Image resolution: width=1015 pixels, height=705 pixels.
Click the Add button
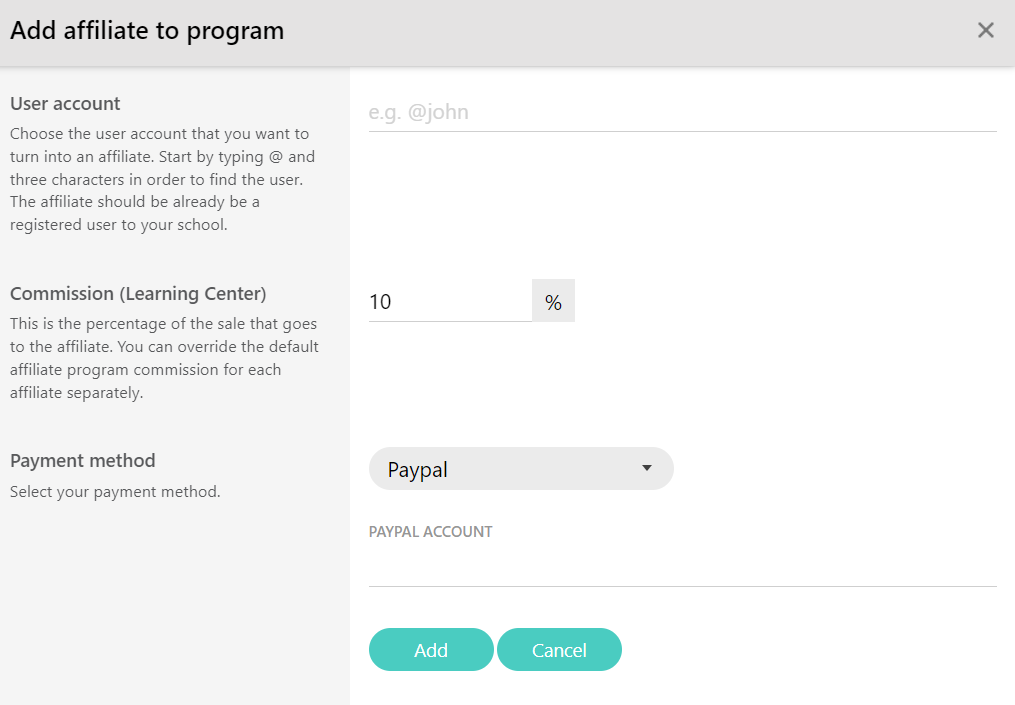(x=431, y=649)
